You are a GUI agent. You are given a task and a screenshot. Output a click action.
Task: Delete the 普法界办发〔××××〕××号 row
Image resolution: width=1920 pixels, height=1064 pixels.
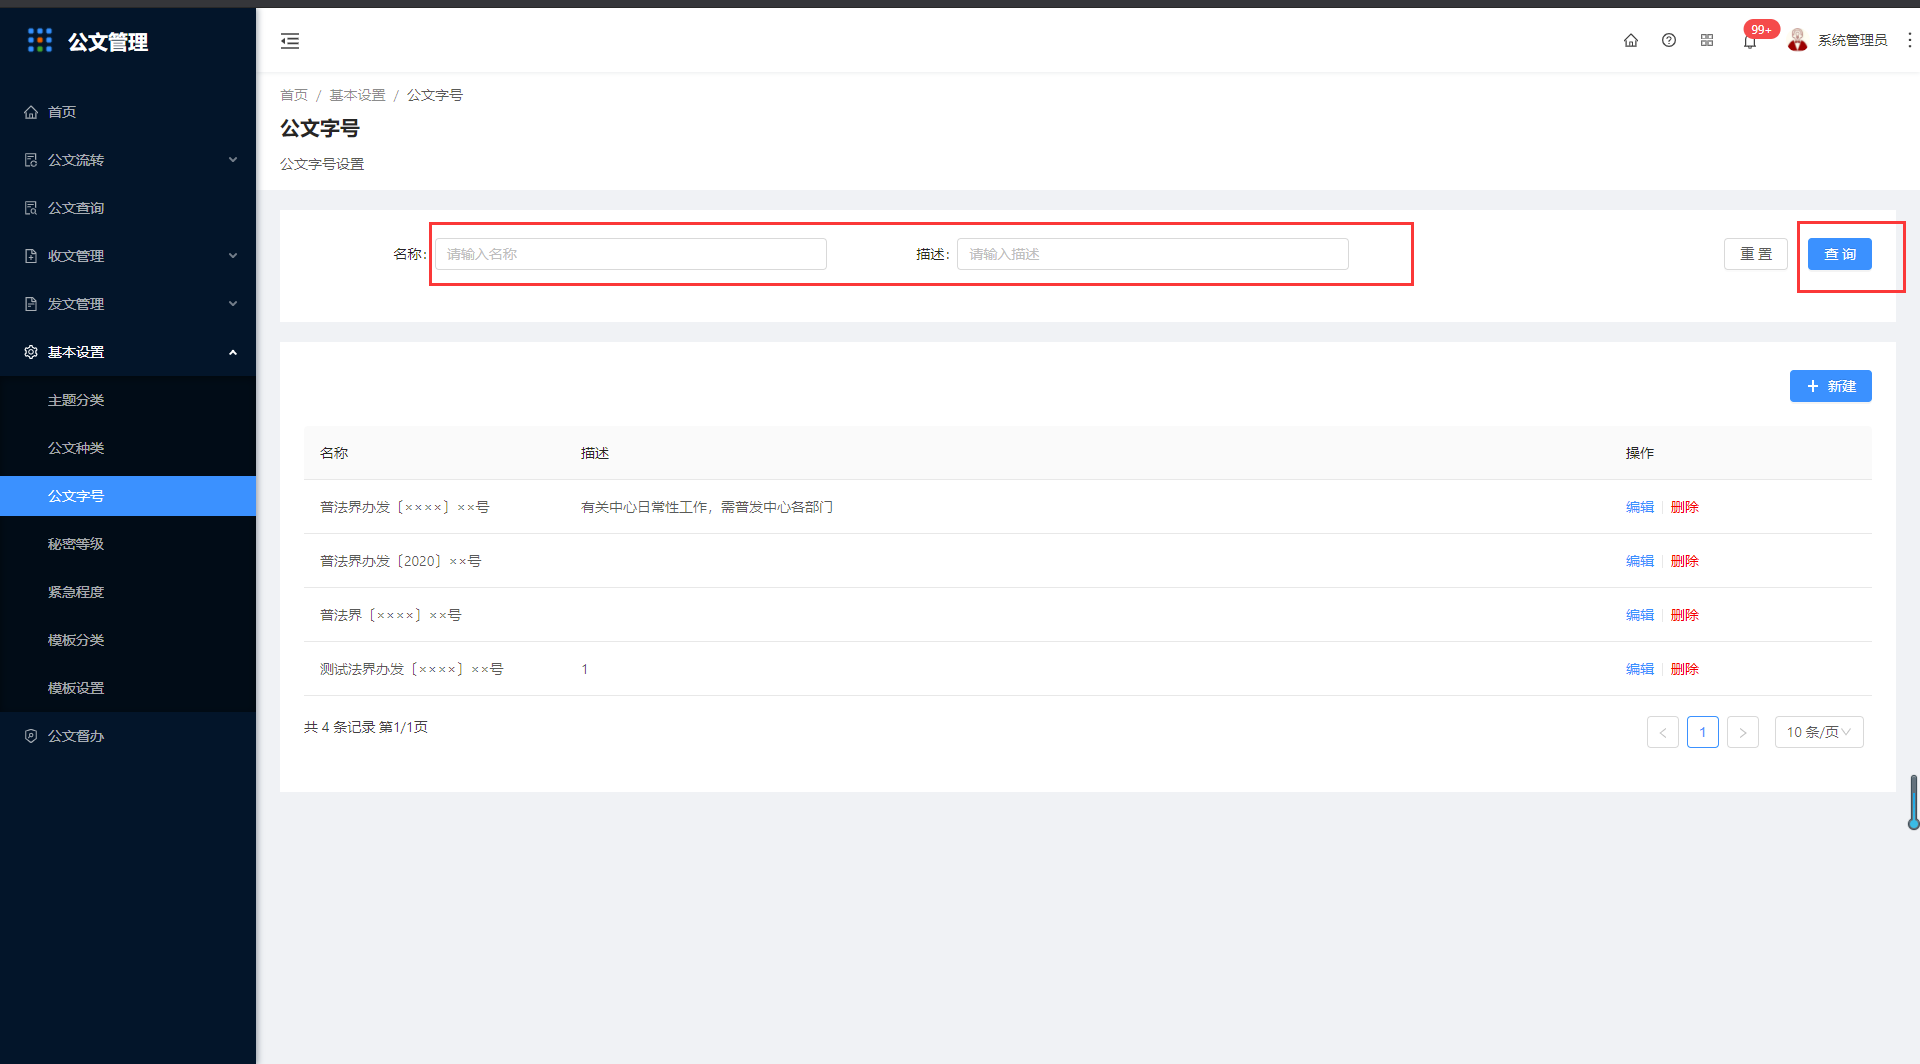coord(1685,507)
